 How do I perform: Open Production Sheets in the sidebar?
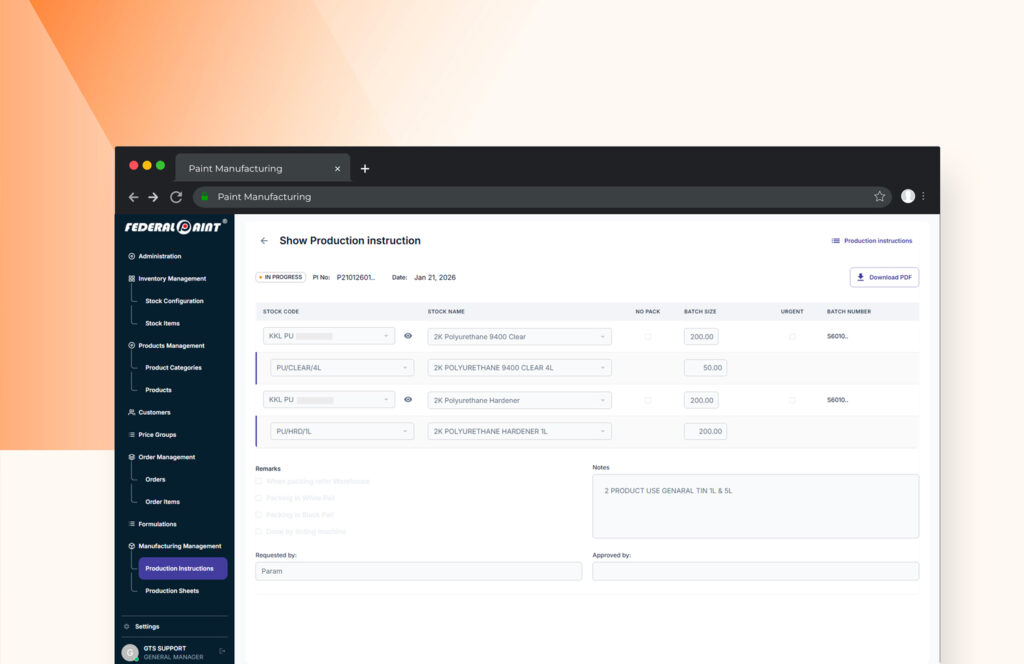pos(172,591)
